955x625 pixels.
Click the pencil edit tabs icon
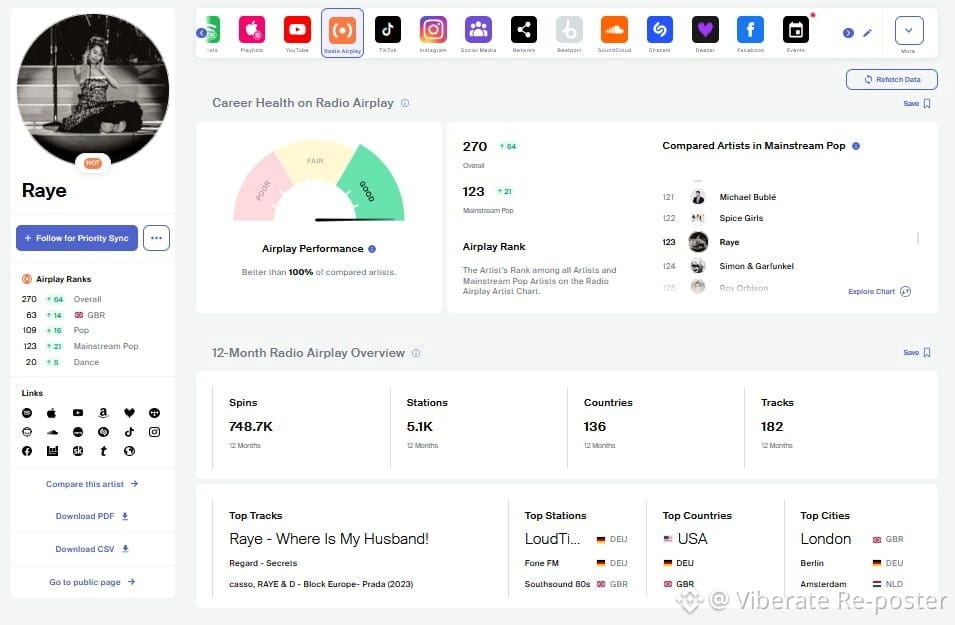pos(867,33)
